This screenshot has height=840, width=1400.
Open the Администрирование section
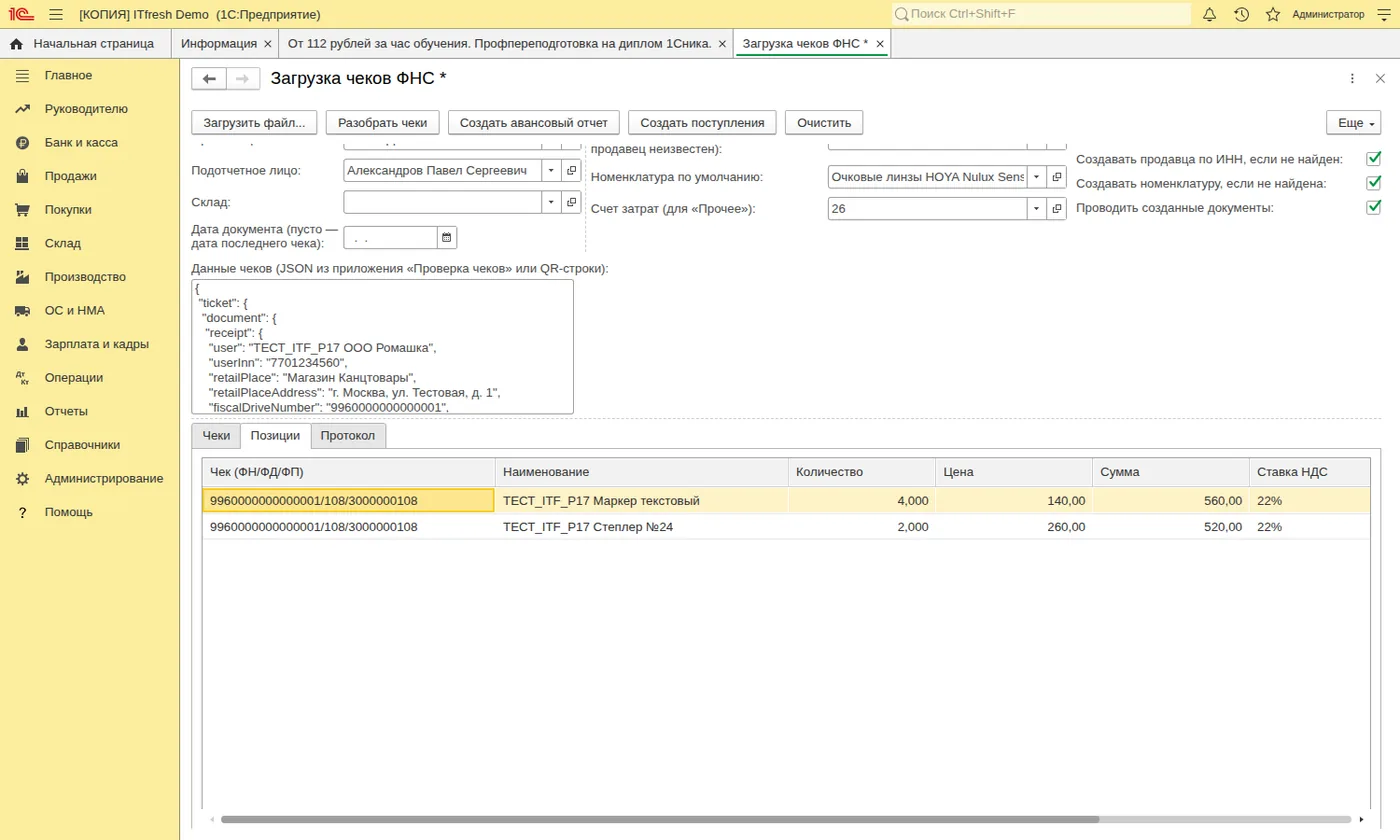(104, 479)
